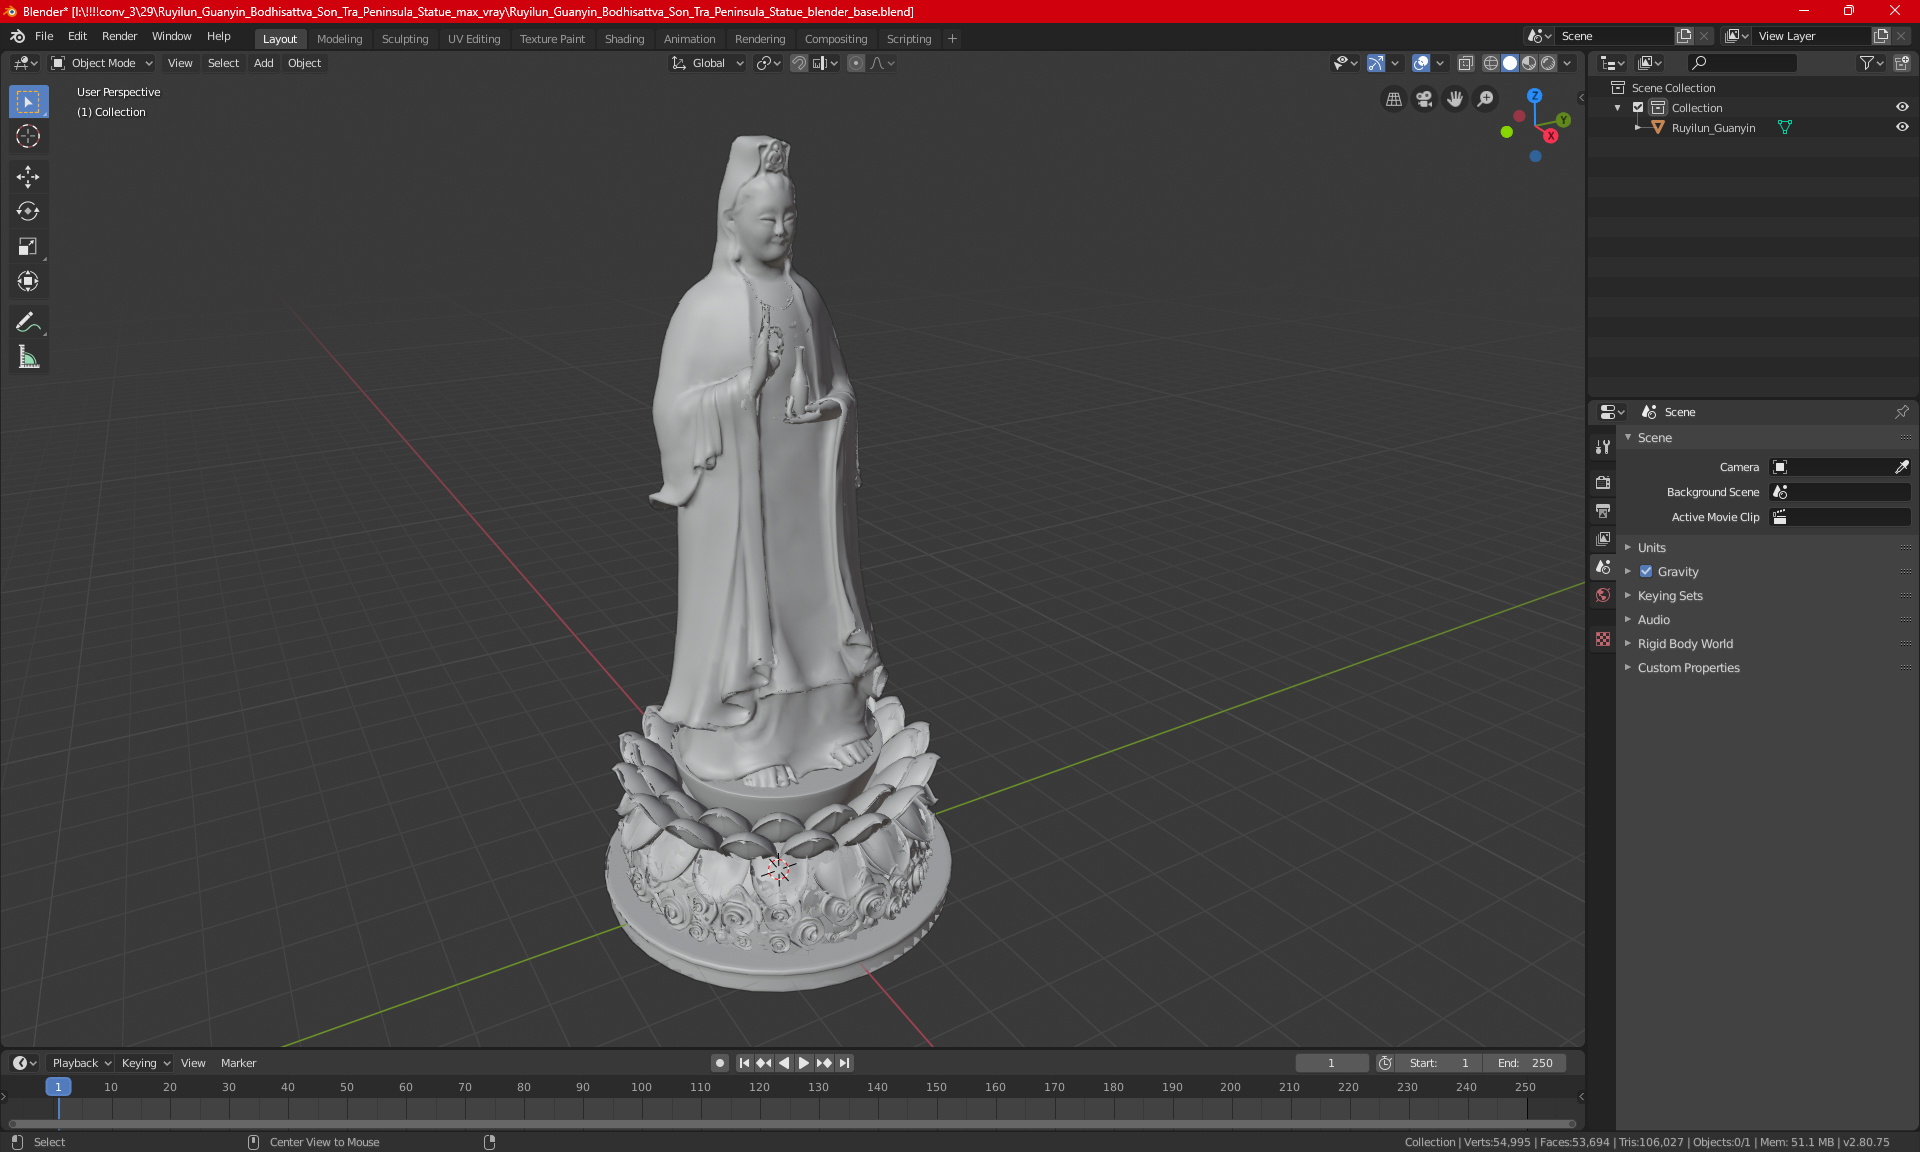Open the Render properties tab

[1603, 482]
